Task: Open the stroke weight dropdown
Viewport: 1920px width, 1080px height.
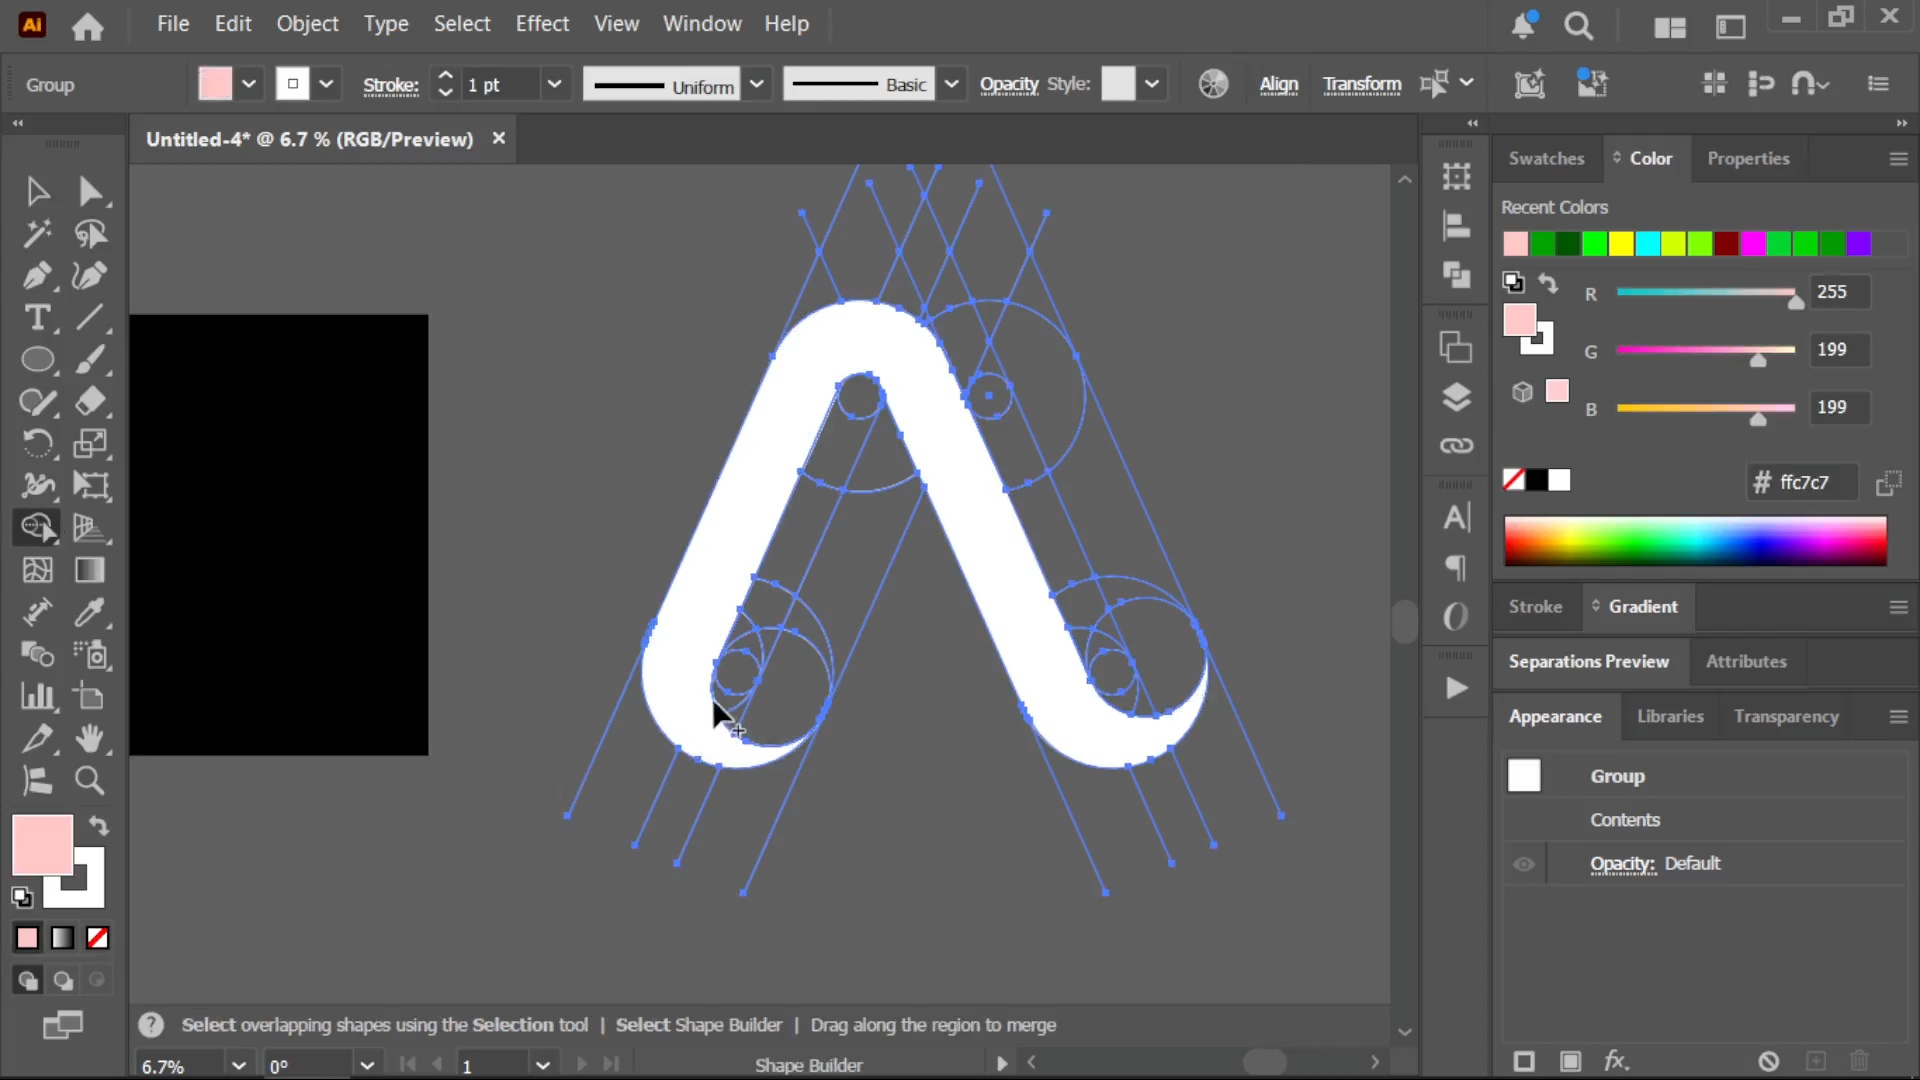Action: tap(554, 85)
